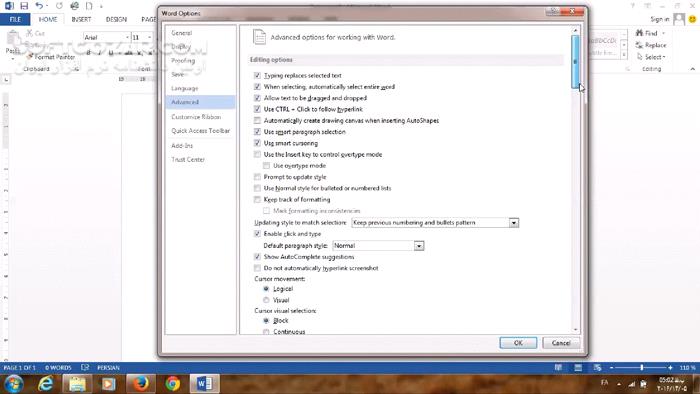The height and width of the screenshot is (394, 700).
Task: Toggle Allow text to be dragged and dropped
Action: (257, 98)
